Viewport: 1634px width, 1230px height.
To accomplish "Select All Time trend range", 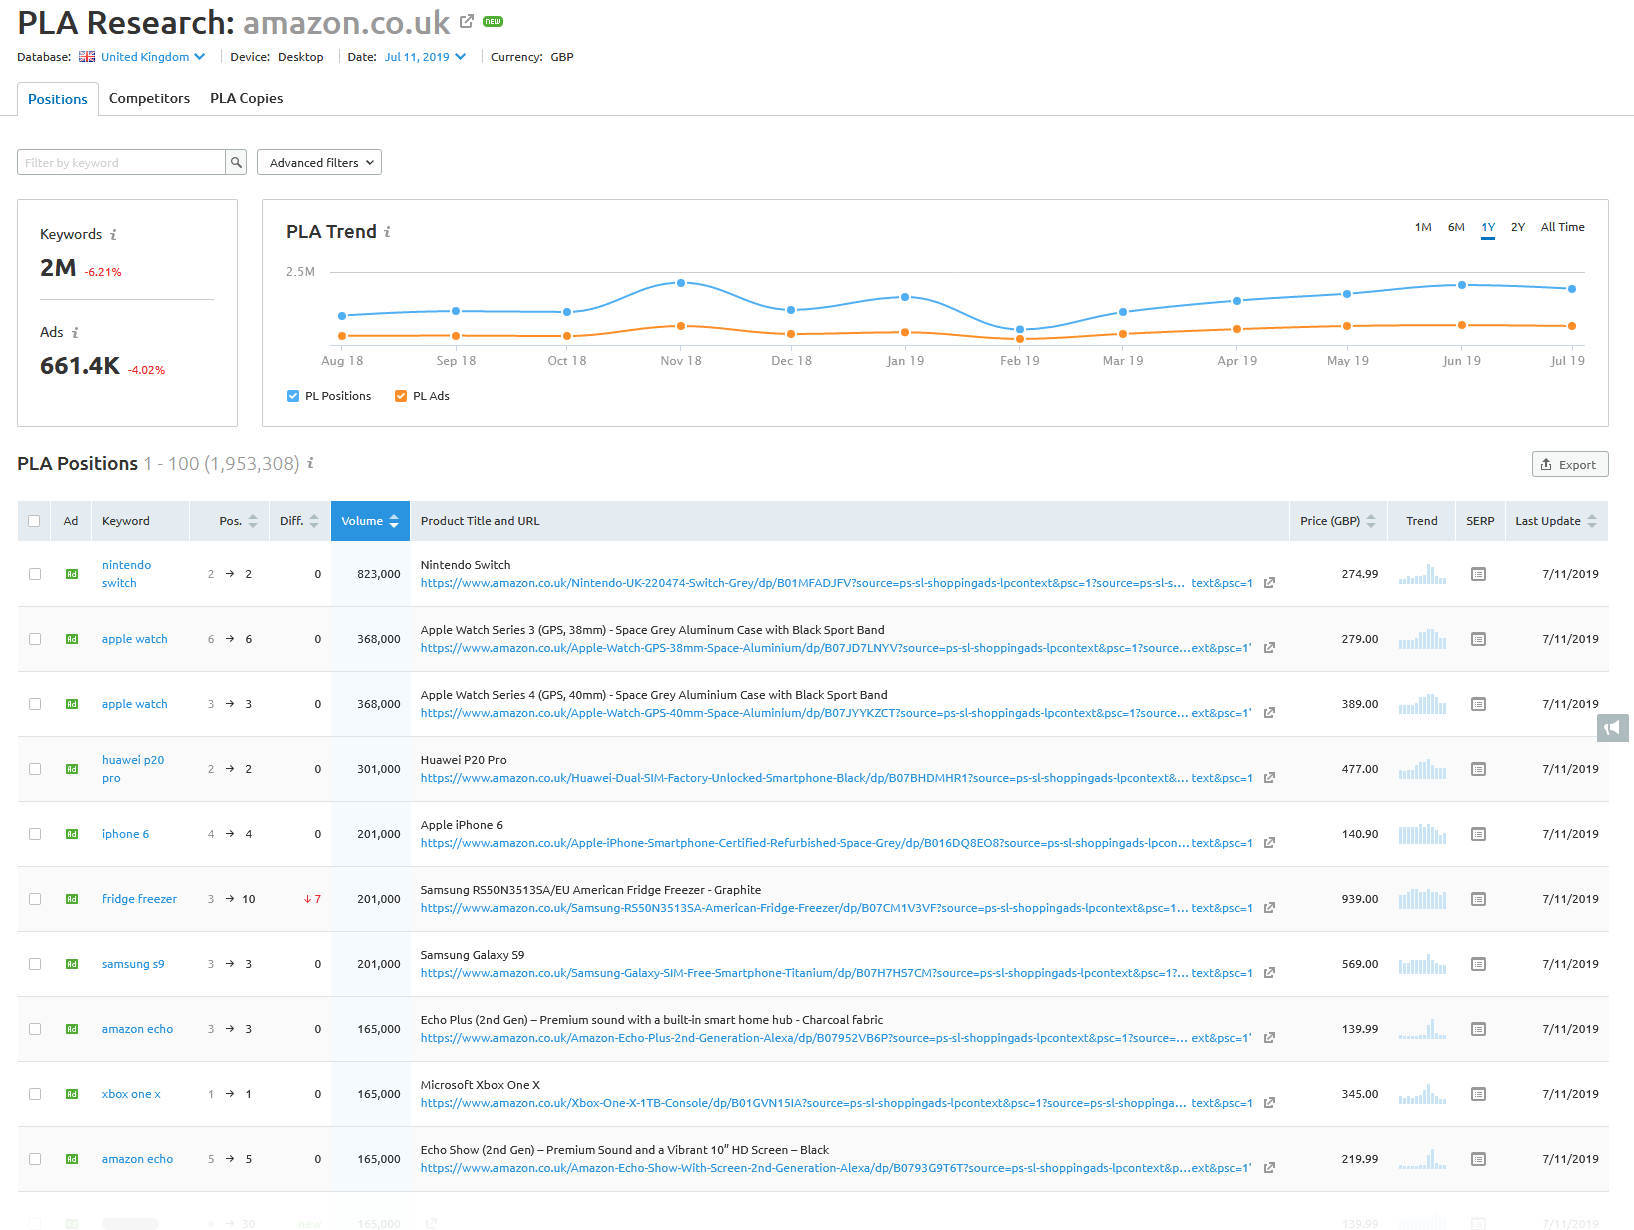I will (1562, 227).
